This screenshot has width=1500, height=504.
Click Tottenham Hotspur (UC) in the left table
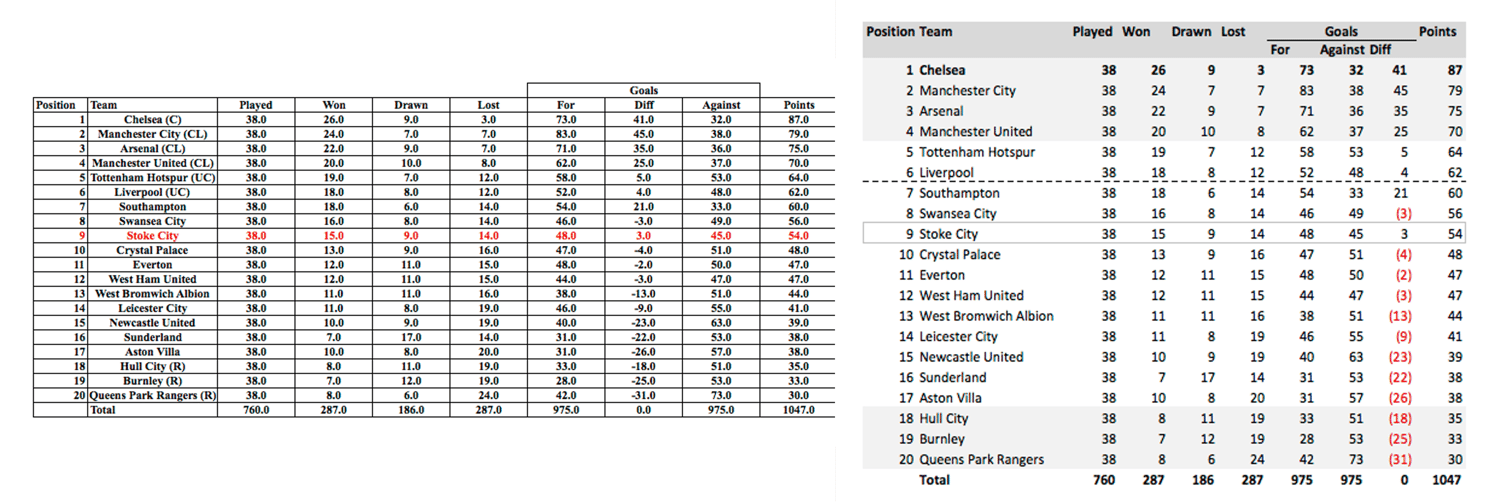pos(152,177)
